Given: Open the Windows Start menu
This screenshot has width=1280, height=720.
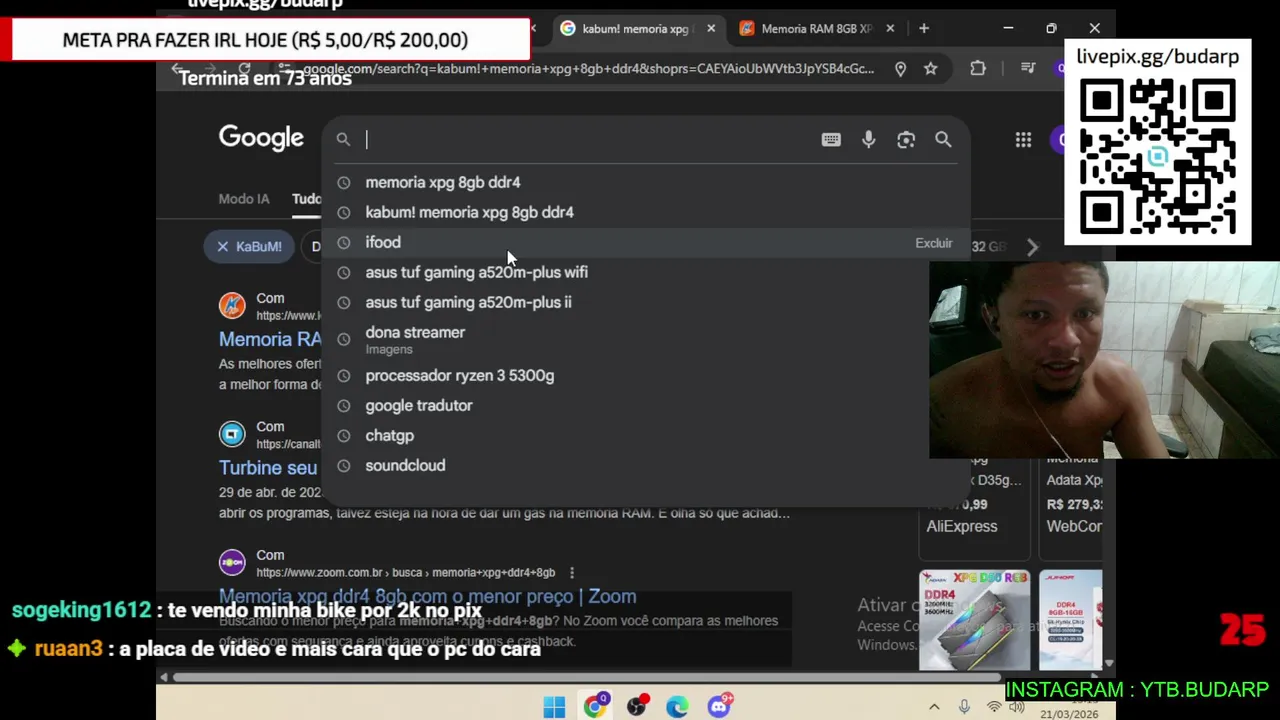Looking at the screenshot, I should click(554, 707).
